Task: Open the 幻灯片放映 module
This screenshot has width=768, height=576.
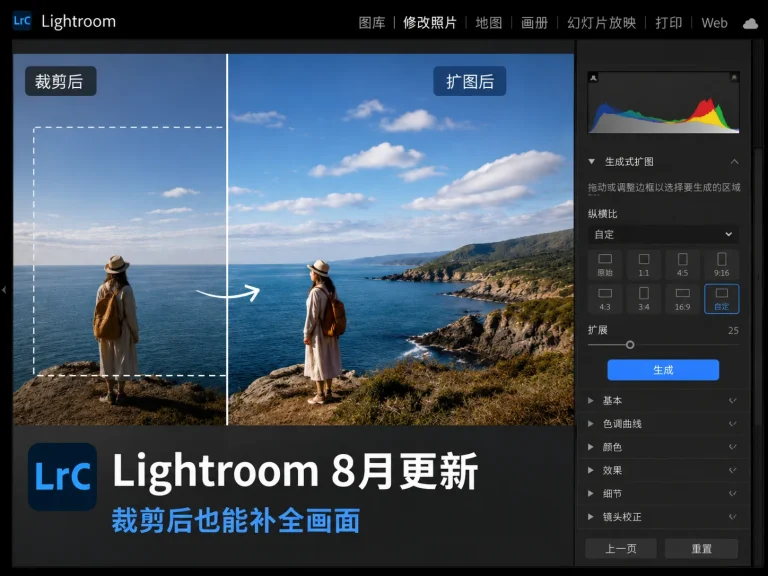Action: [601, 23]
